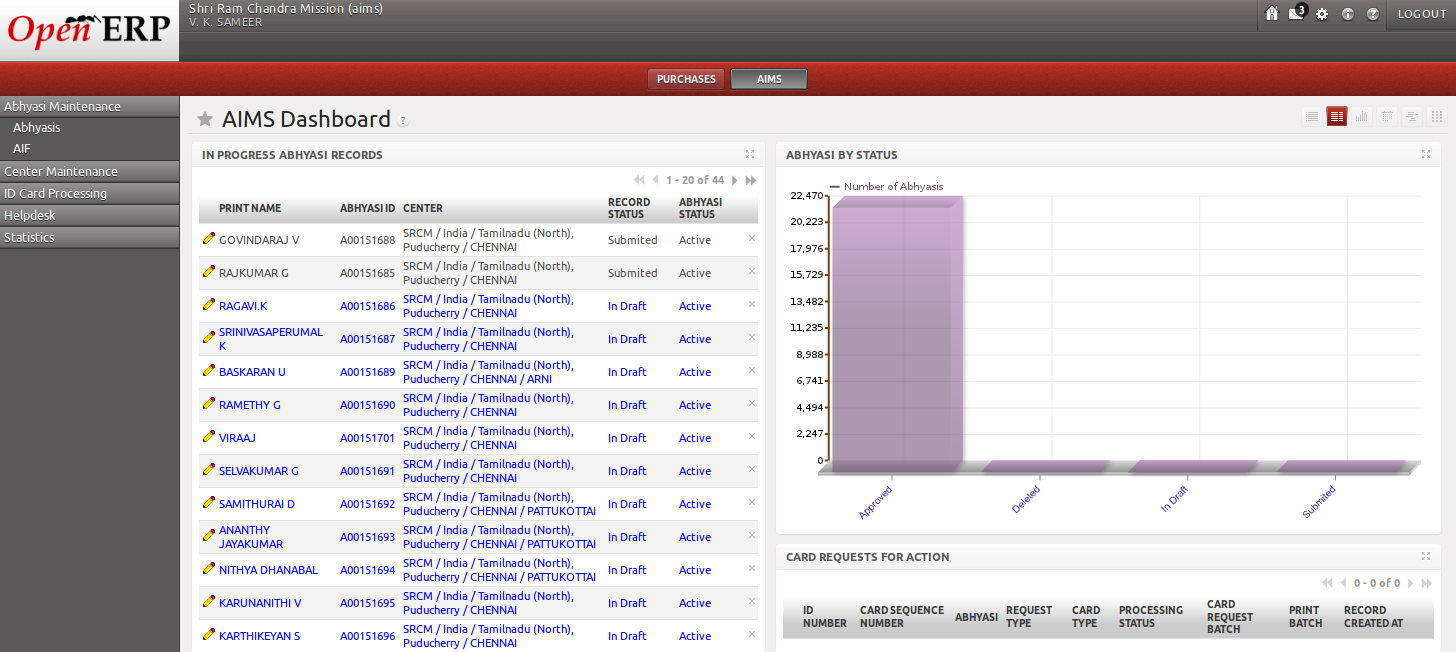
Task: Switch to kanban grid view
Action: [x=1437, y=117]
